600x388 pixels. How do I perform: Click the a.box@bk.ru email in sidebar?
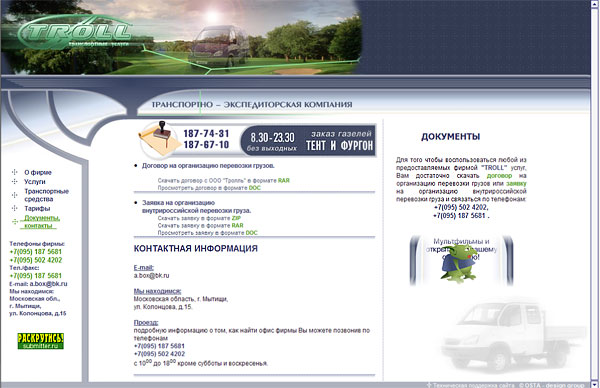pyautogui.click(x=48, y=284)
